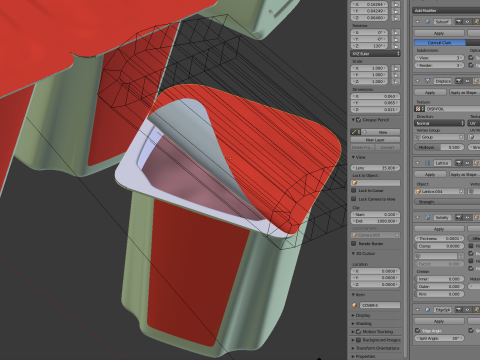The width and height of the screenshot is (480, 360).
Task: Open the Direction Normal dropdown
Action: point(439,123)
